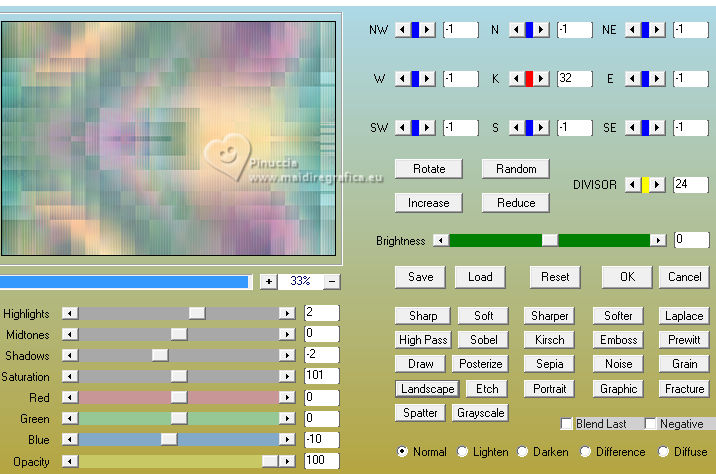Confirm with the OK button
This screenshot has height=474, width=716.
627,277
